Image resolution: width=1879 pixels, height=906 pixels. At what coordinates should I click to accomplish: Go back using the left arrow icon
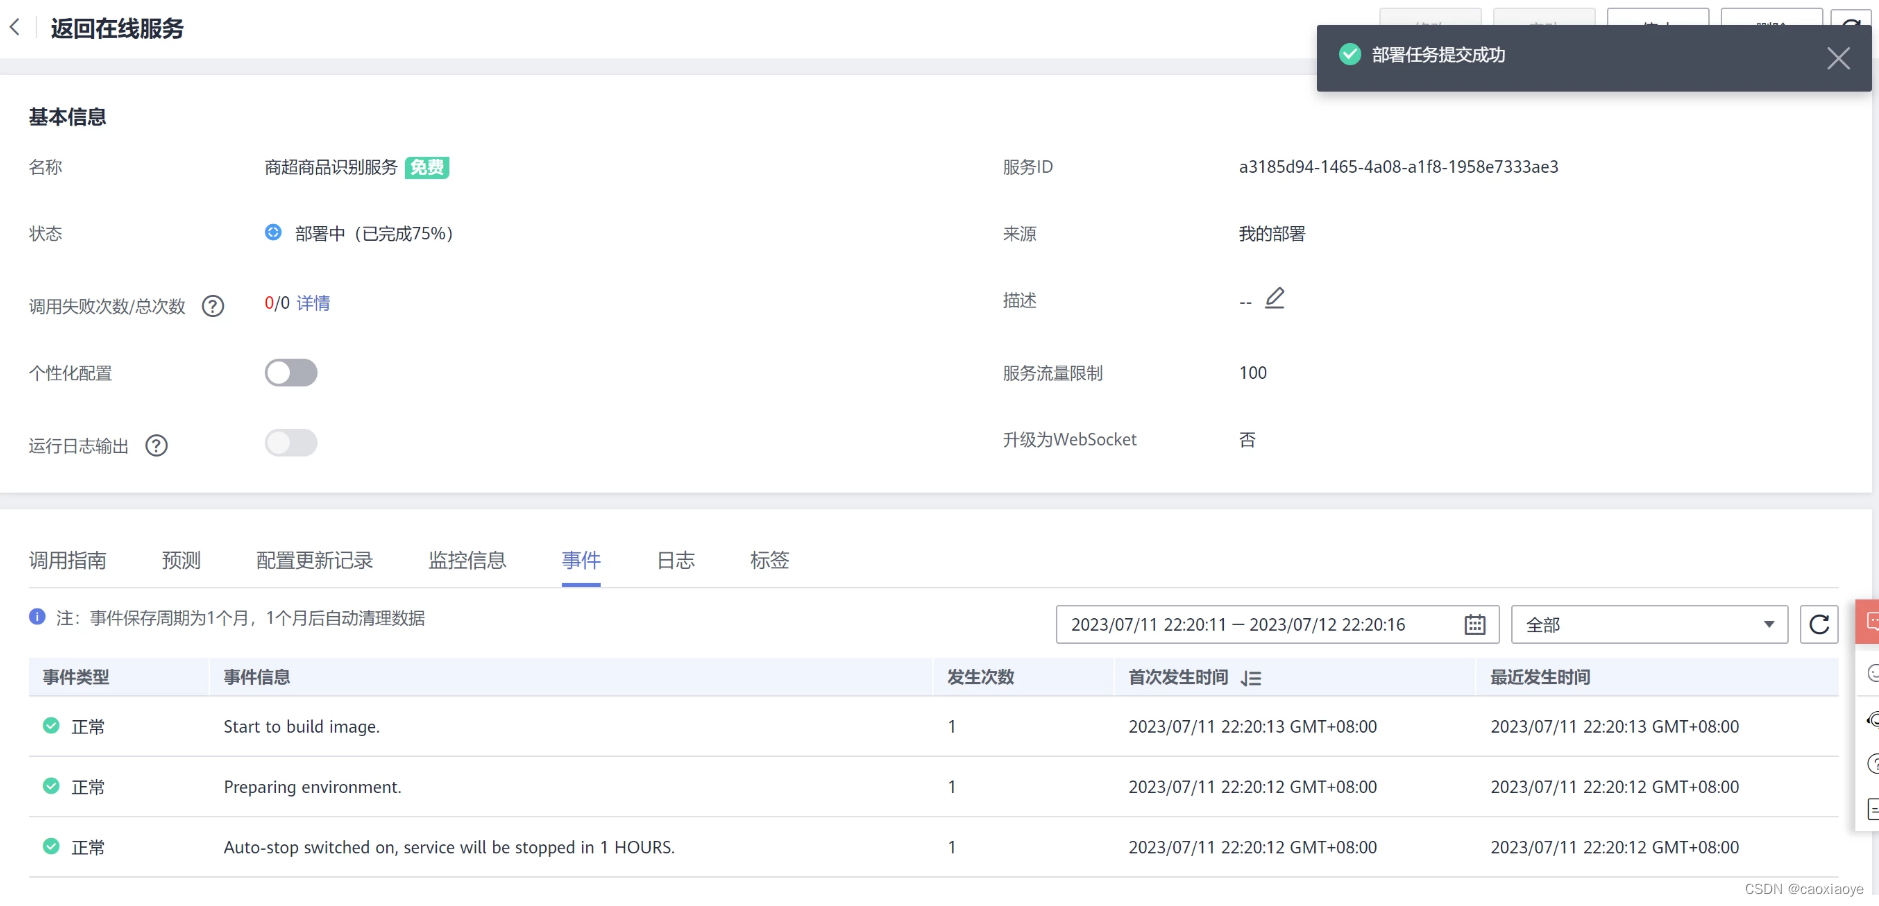15,28
